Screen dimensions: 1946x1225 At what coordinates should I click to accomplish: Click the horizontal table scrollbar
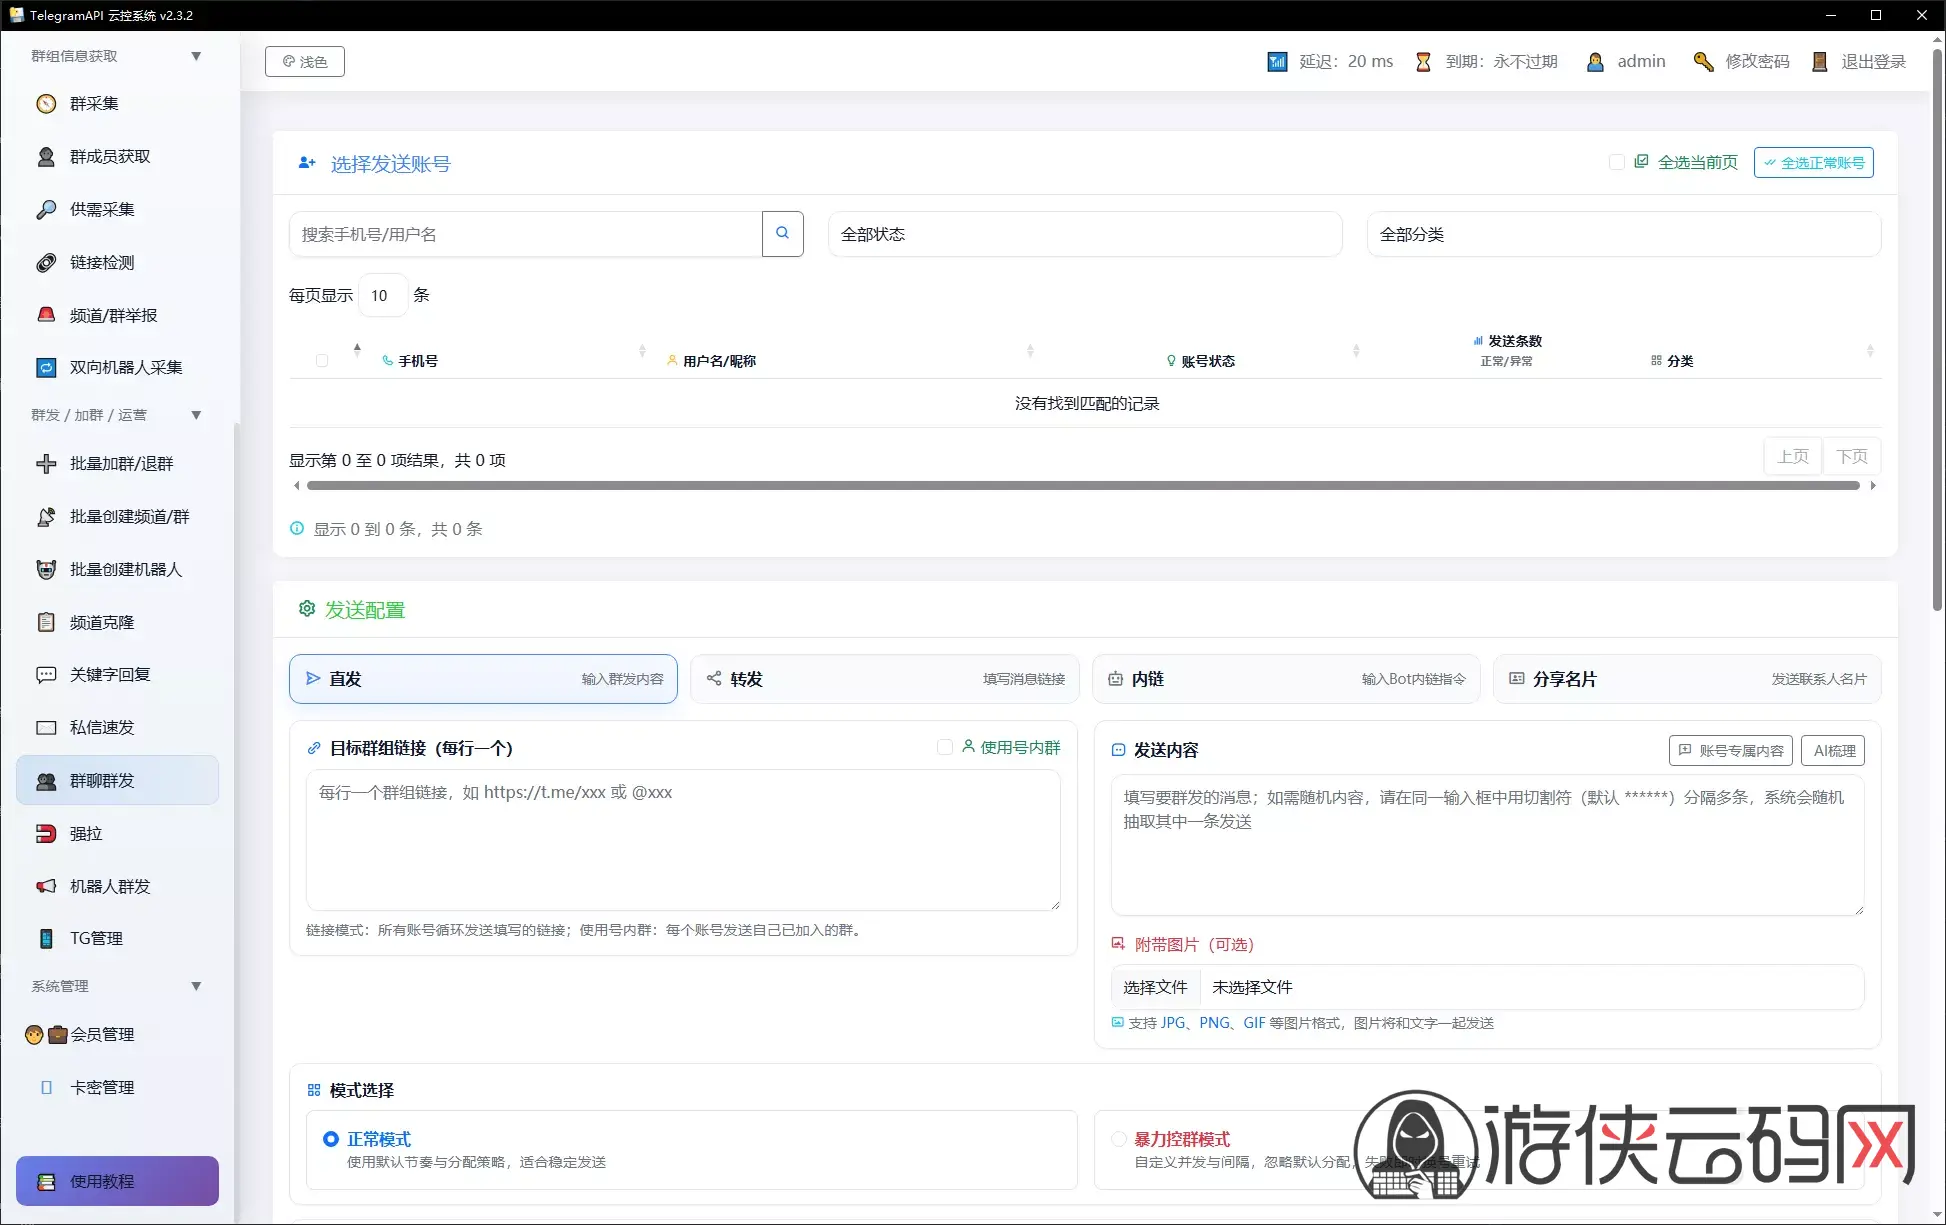[x=1083, y=486]
